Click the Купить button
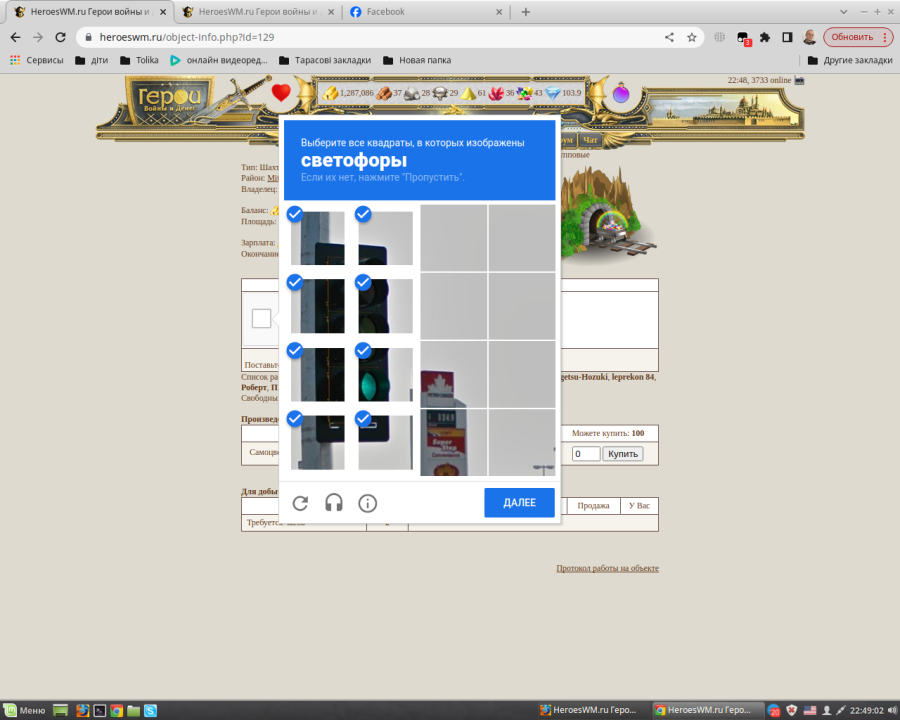This screenshot has height=720, width=900. [x=623, y=454]
